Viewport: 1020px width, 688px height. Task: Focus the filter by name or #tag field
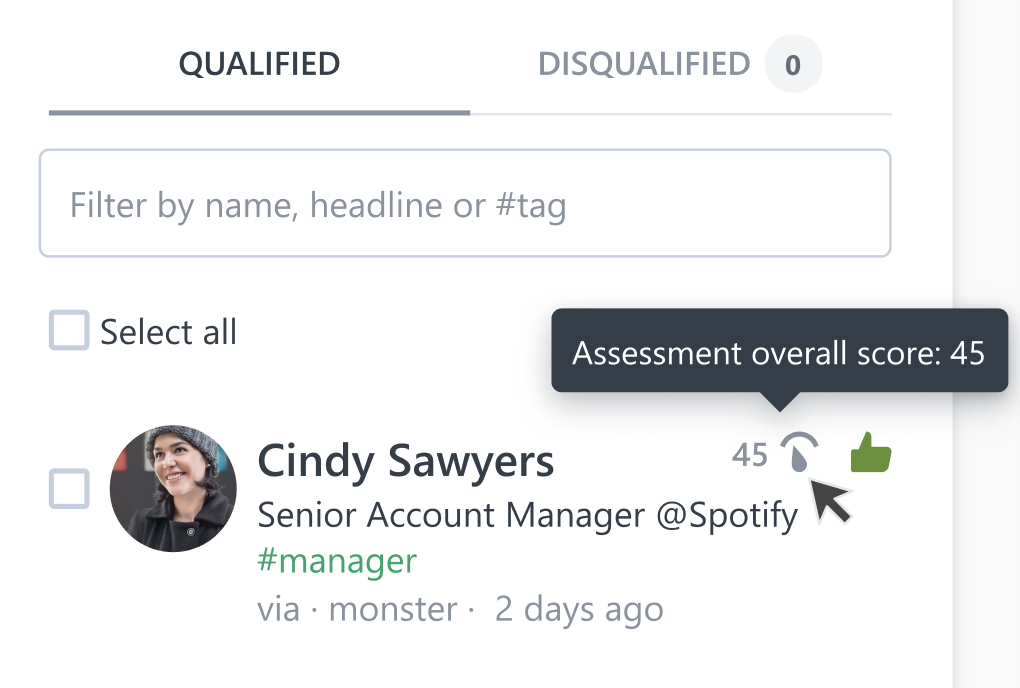pyautogui.click(x=465, y=204)
